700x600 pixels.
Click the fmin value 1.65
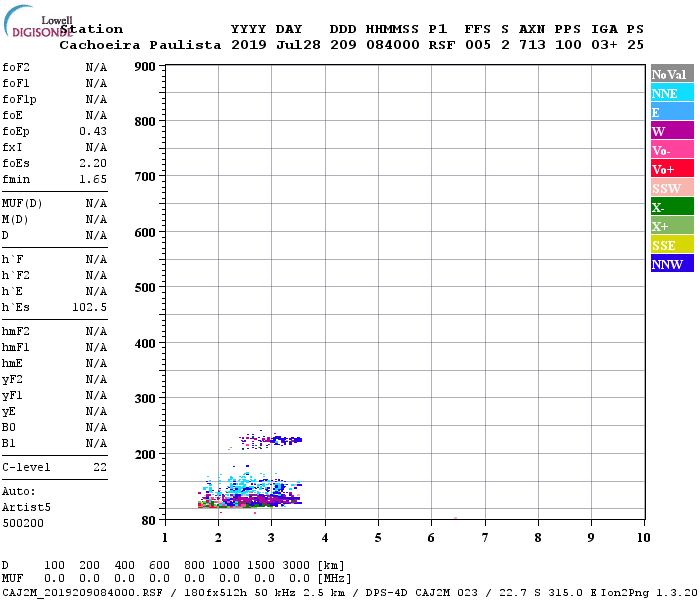point(93,179)
